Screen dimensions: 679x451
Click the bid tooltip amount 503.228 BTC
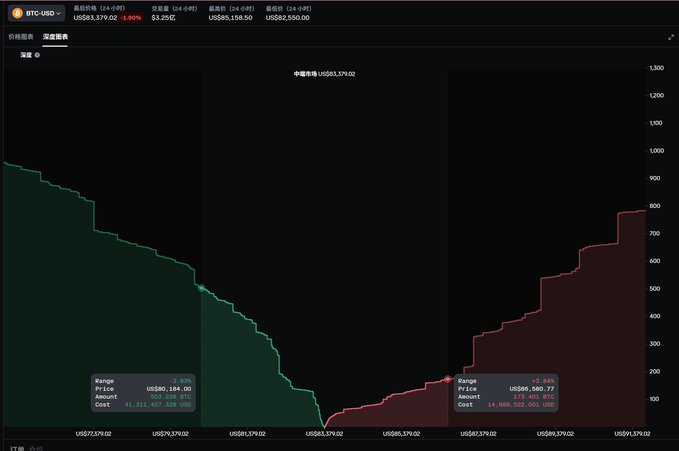click(x=171, y=397)
